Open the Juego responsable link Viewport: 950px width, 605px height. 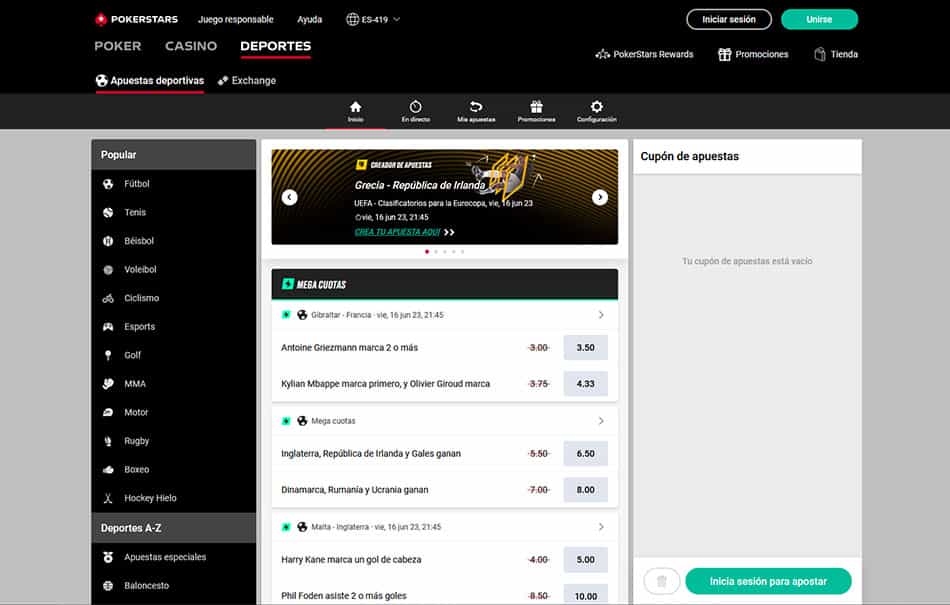(x=236, y=19)
